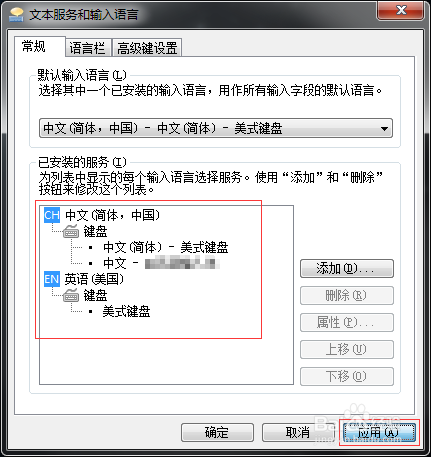Select the 中文(简体，中国) language node

coord(113,215)
